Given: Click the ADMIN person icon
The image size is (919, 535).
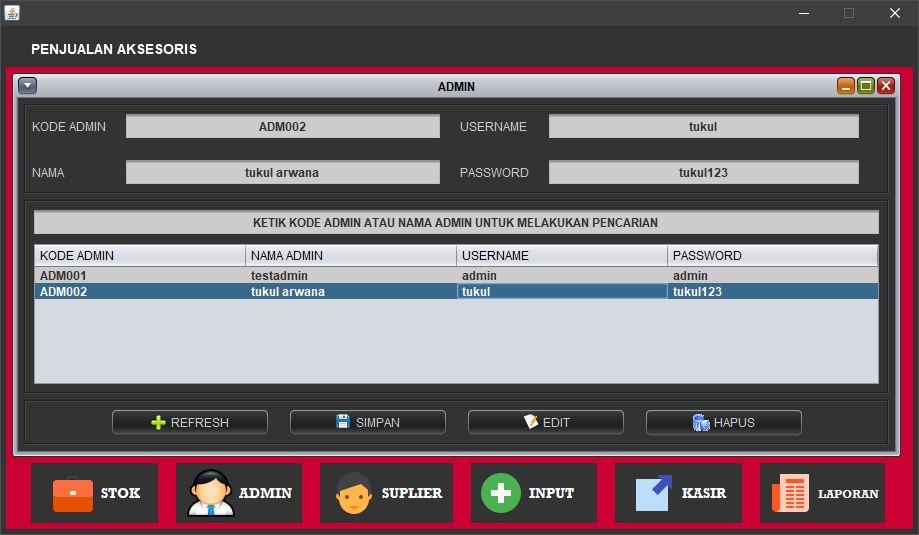Looking at the screenshot, I should click(x=211, y=493).
